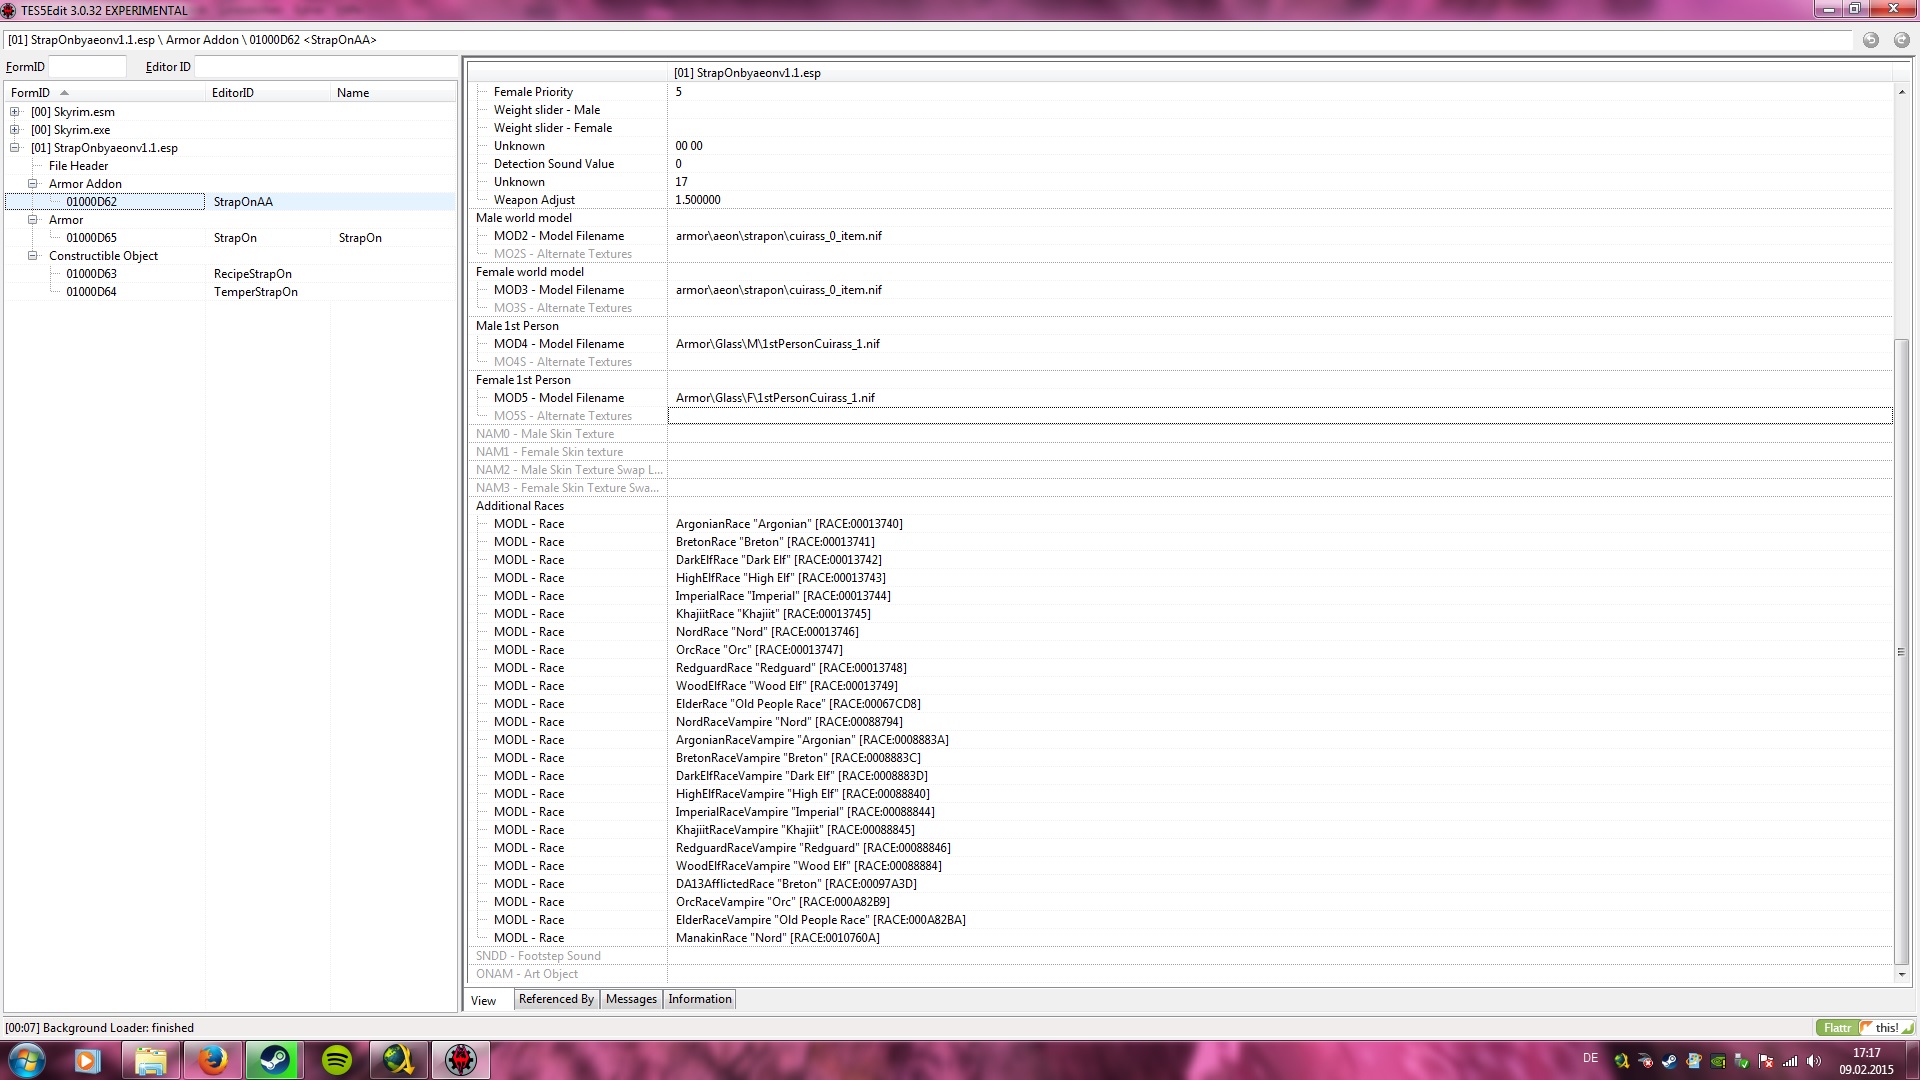This screenshot has width=1920, height=1080.
Task: Open the volume speaker tray icon
Action: point(1814,1061)
